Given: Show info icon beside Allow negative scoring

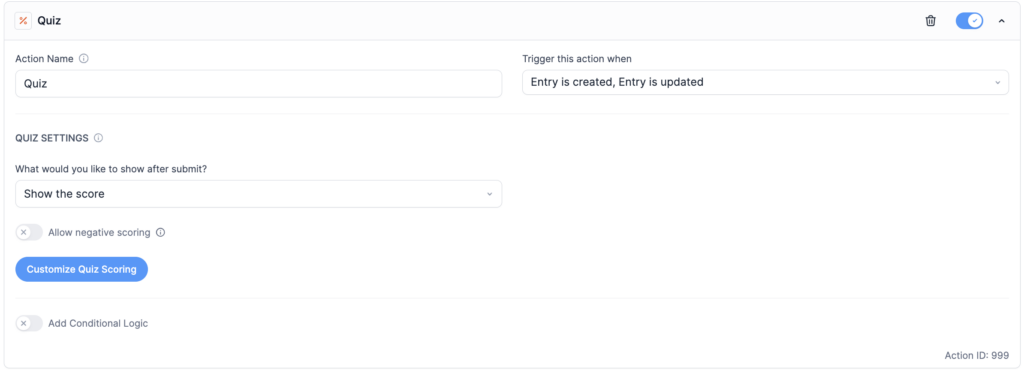Looking at the screenshot, I should pyautogui.click(x=161, y=232).
